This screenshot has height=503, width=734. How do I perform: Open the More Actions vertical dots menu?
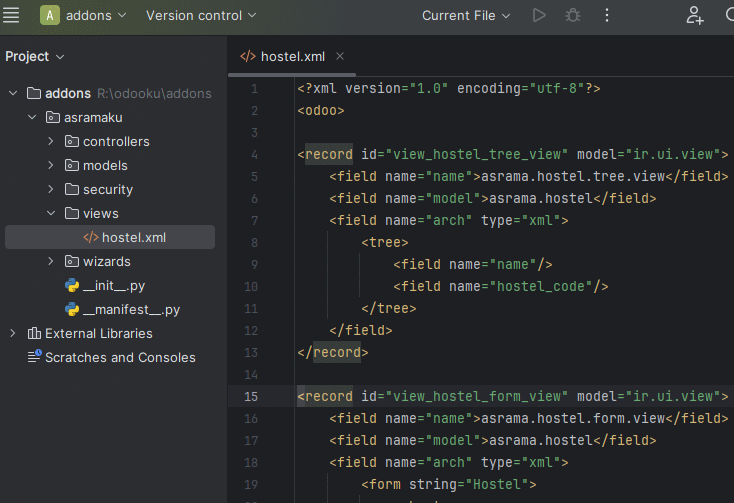[607, 15]
